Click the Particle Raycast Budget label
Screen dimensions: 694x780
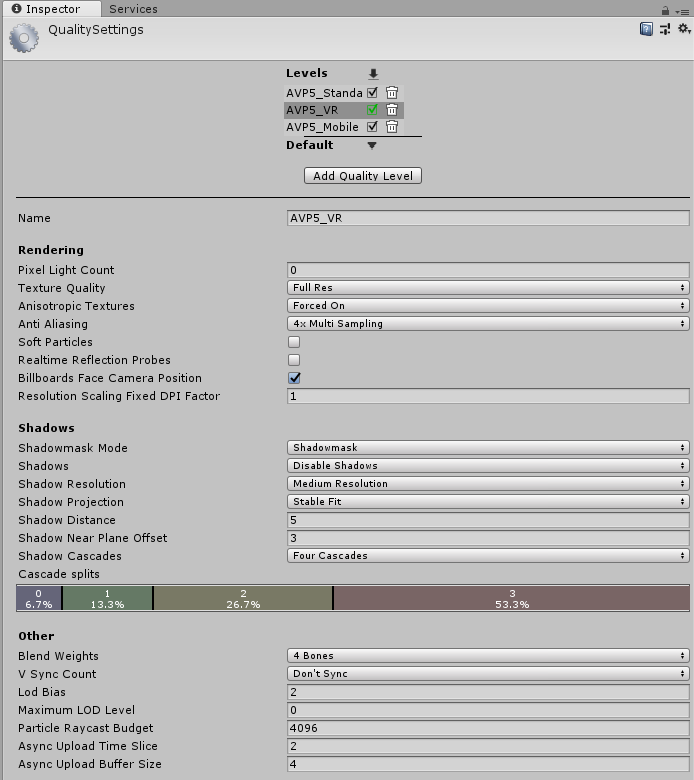pyautogui.click(x=86, y=728)
